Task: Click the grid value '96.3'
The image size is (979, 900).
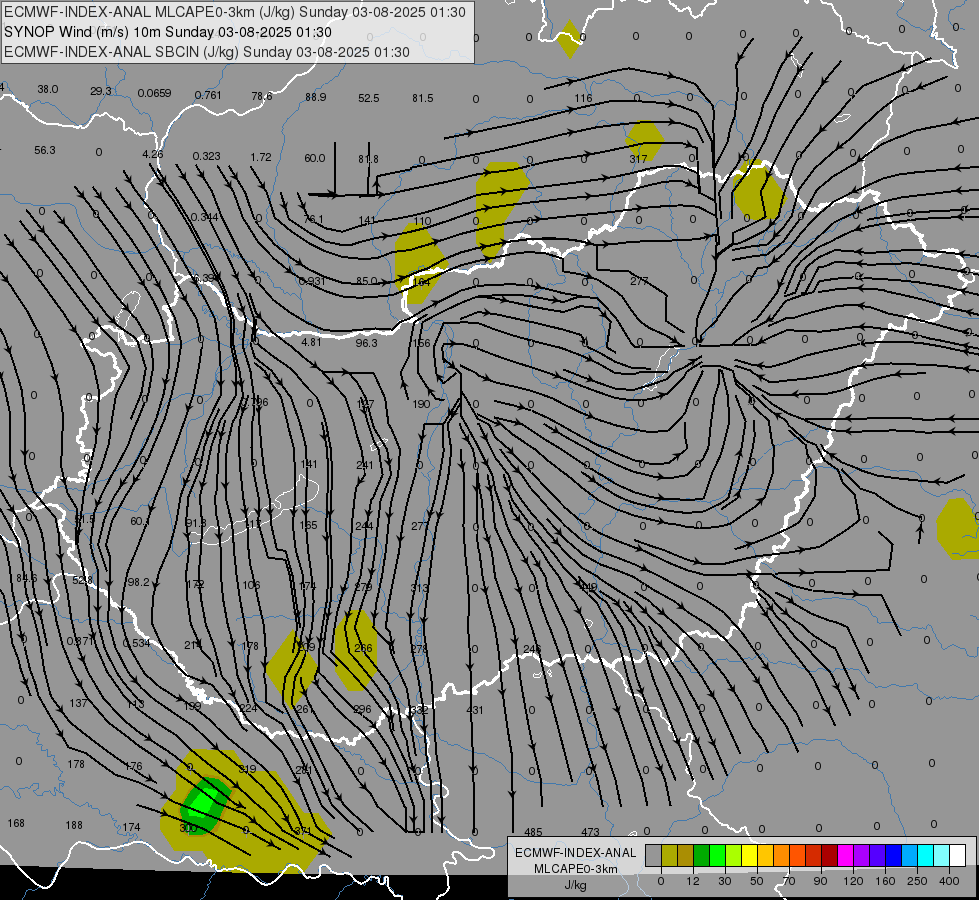Action: (367, 343)
